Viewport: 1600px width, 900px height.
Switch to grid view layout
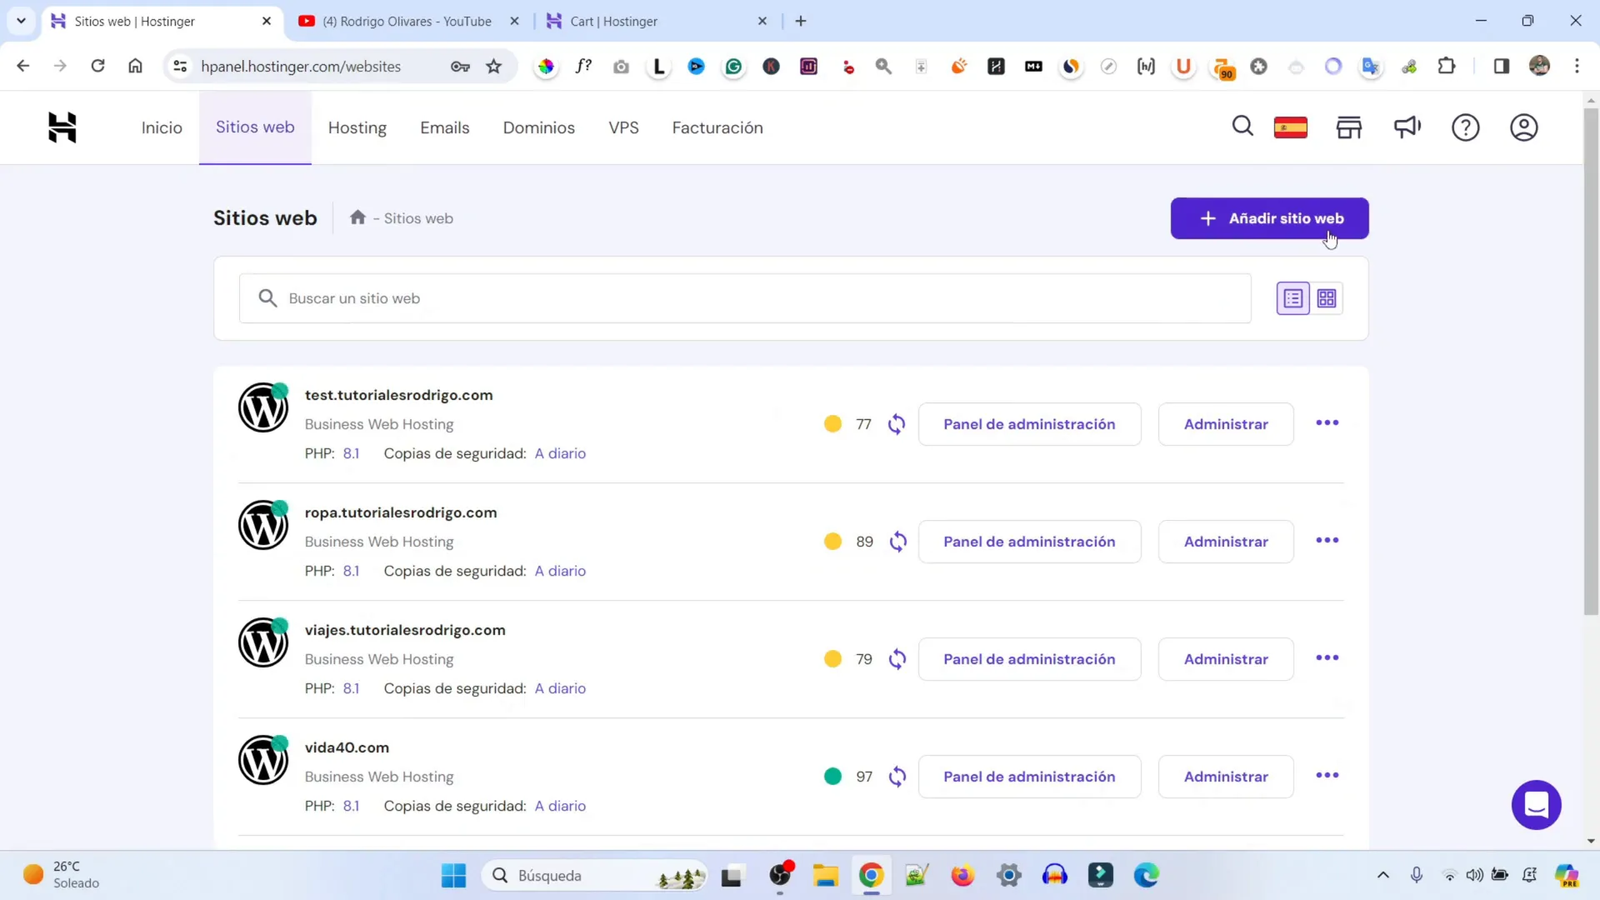point(1327,298)
